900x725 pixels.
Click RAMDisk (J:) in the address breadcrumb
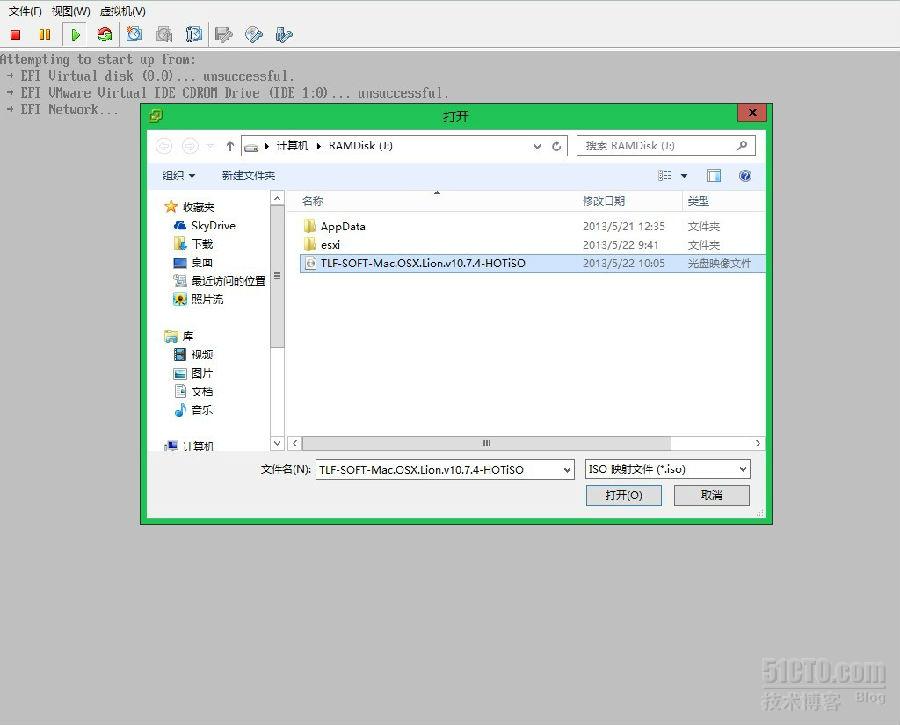click(360, 146)
